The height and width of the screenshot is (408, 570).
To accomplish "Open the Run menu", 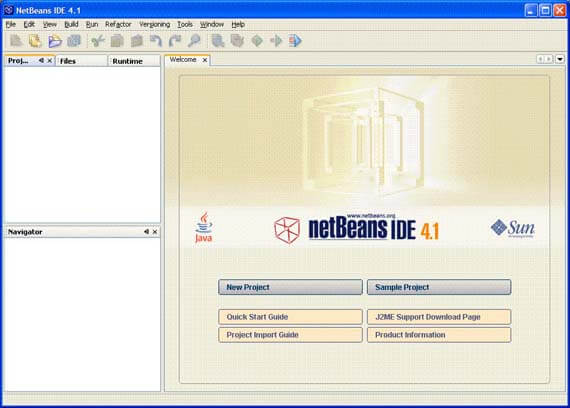I will (x=92, y=24).
